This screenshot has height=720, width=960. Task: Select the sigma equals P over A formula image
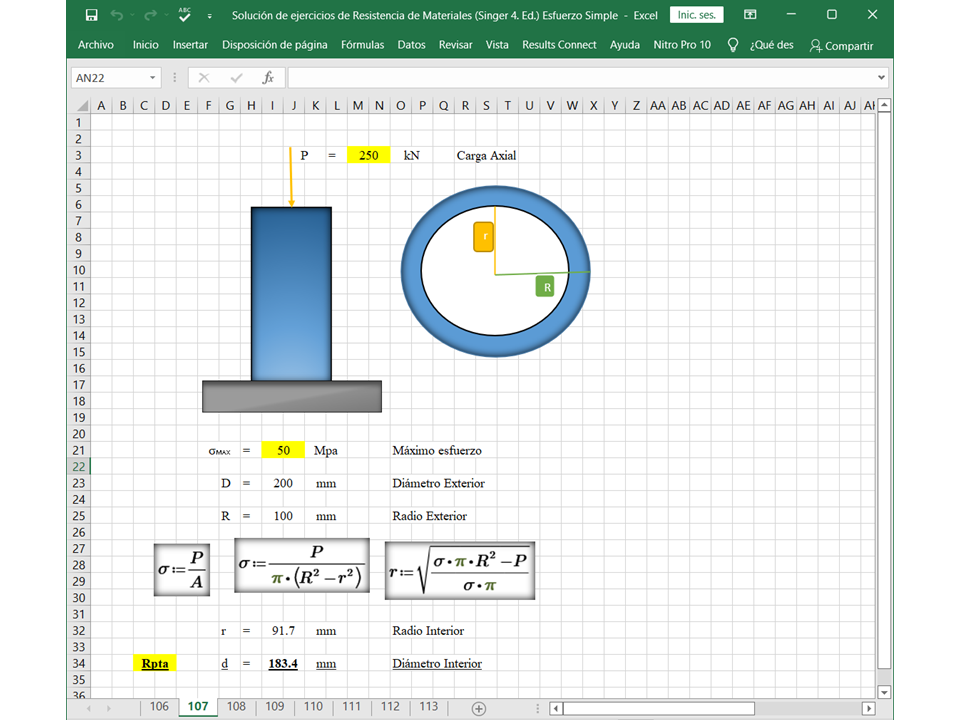tap(182, 570)
